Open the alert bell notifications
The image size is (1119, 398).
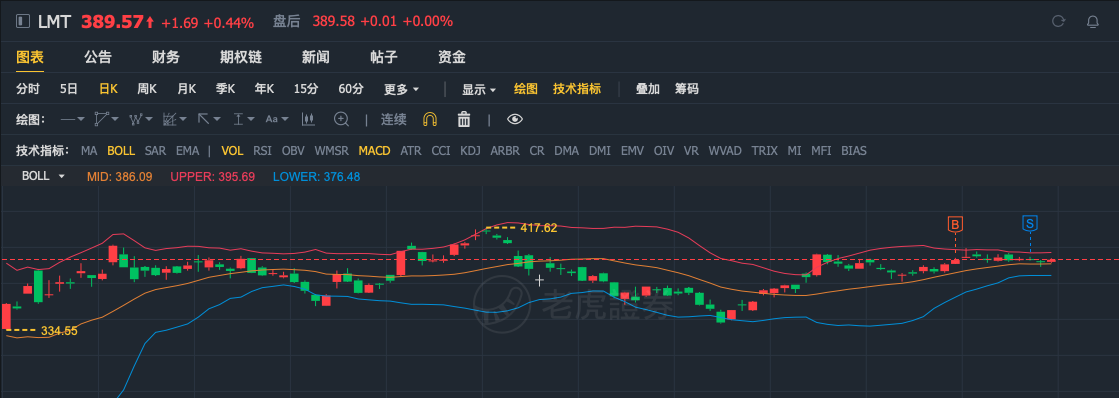coord(1093,21)
